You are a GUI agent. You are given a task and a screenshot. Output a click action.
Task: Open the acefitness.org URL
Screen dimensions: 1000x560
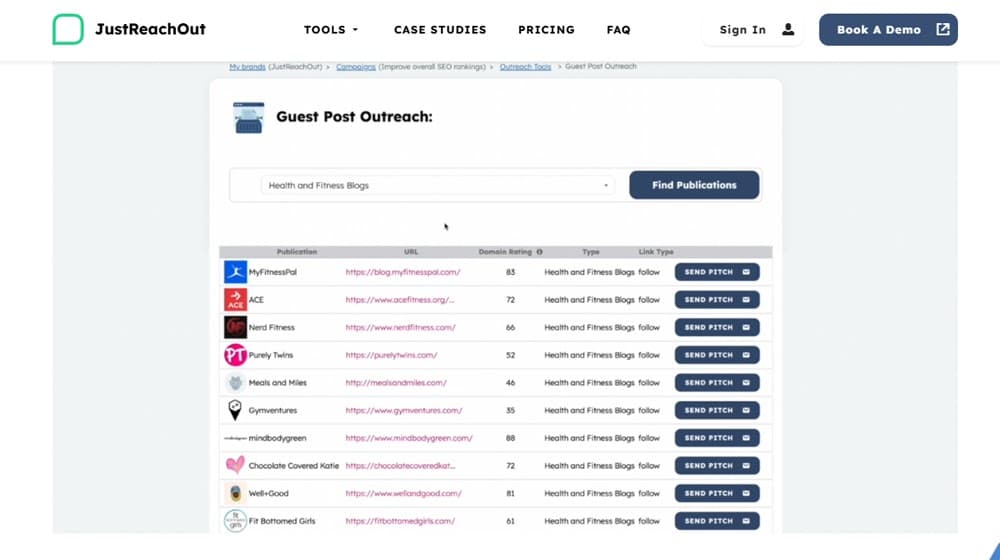pyautogui.click(x=400, y=300)
